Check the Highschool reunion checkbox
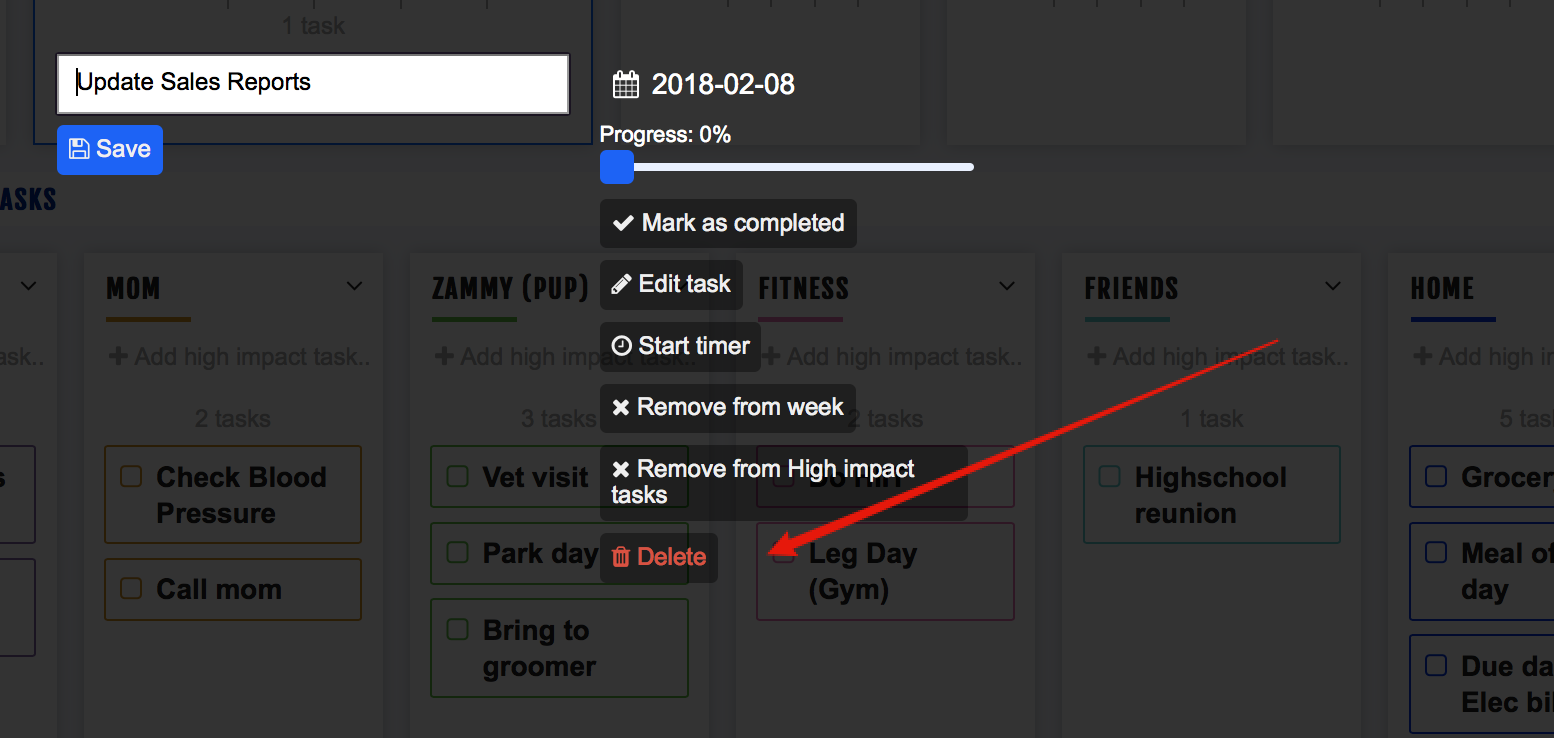The height and width of the screenshot is (738, 1554). (x=1109, y=476)
